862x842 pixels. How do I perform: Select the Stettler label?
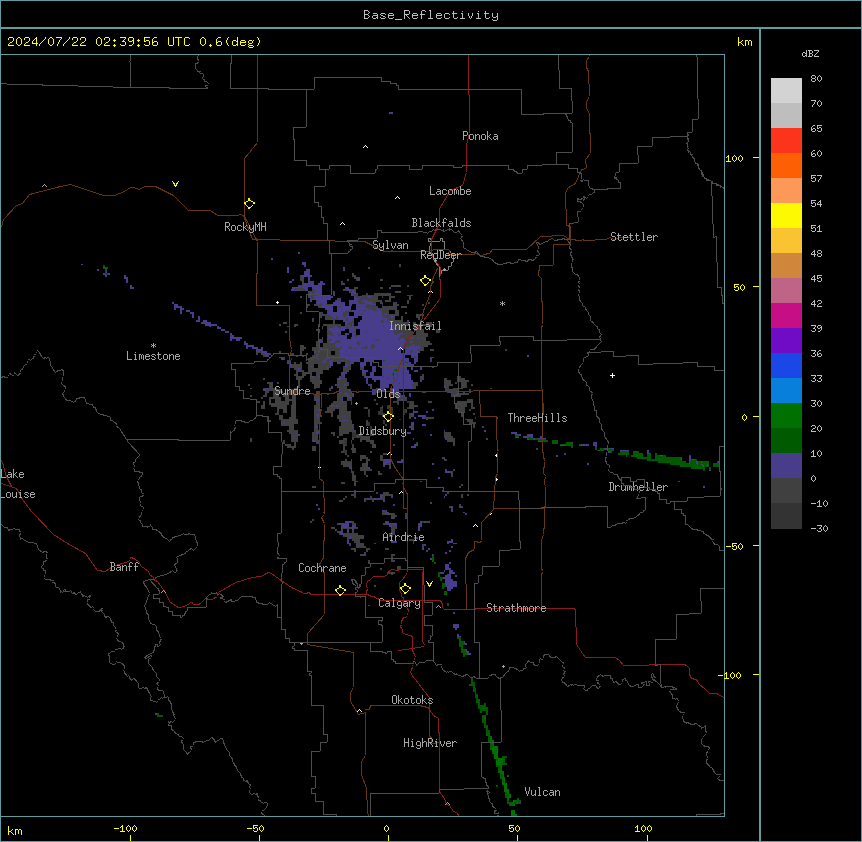[x=633, y=237]
